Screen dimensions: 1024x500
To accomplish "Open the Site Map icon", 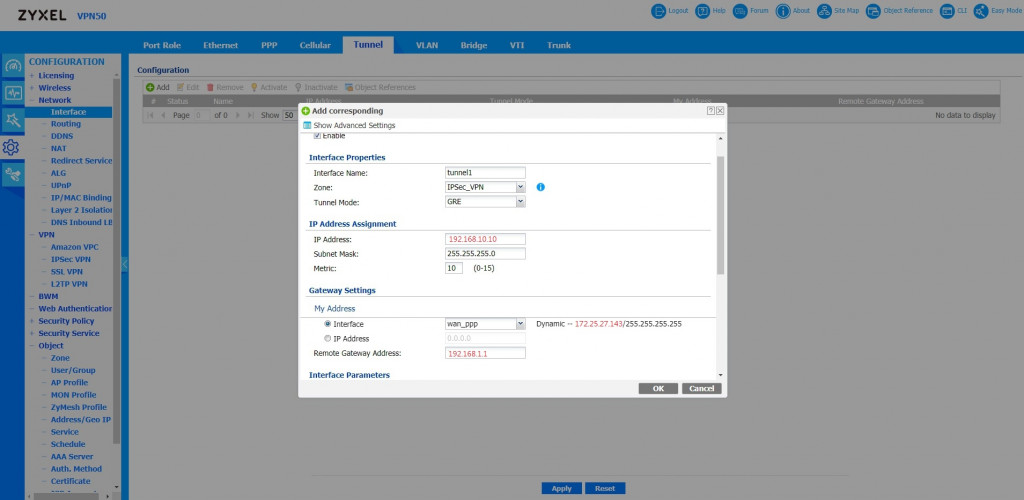I will tap(825, 11).
